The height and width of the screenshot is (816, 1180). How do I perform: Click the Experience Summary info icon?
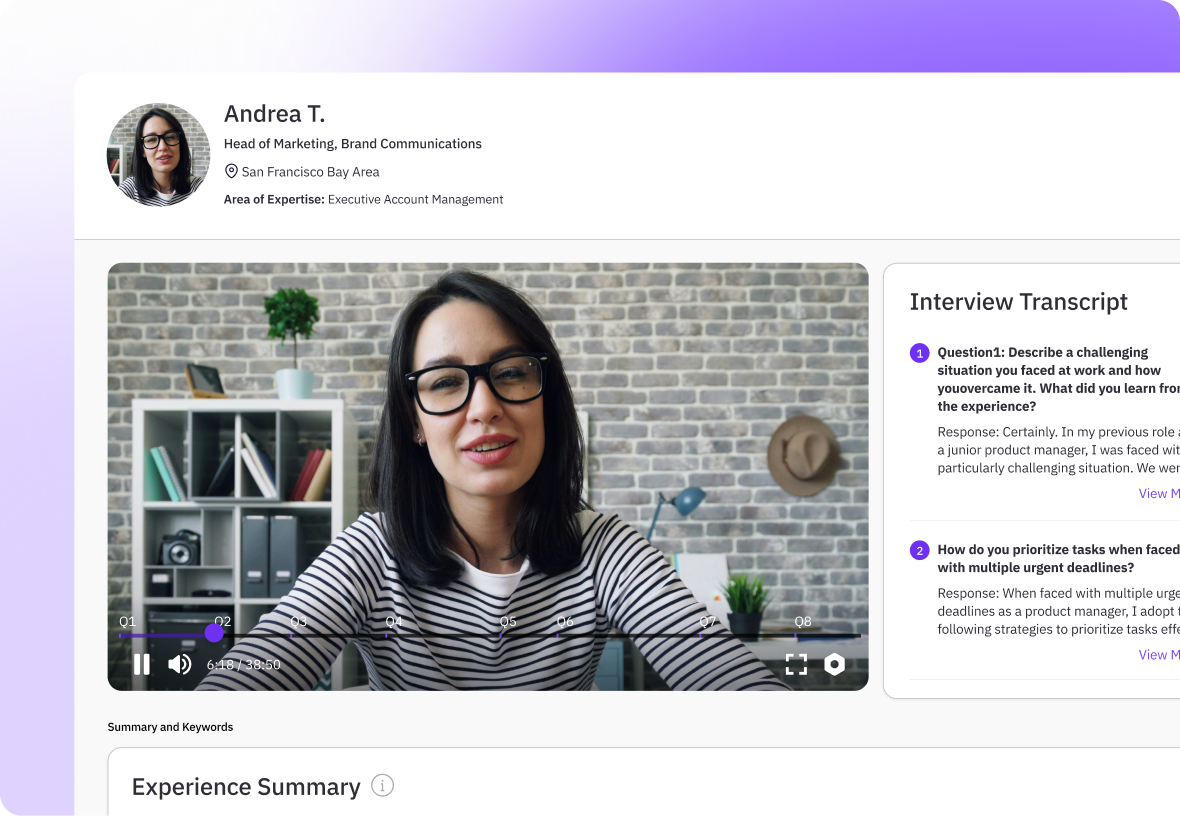pos(382,786)
